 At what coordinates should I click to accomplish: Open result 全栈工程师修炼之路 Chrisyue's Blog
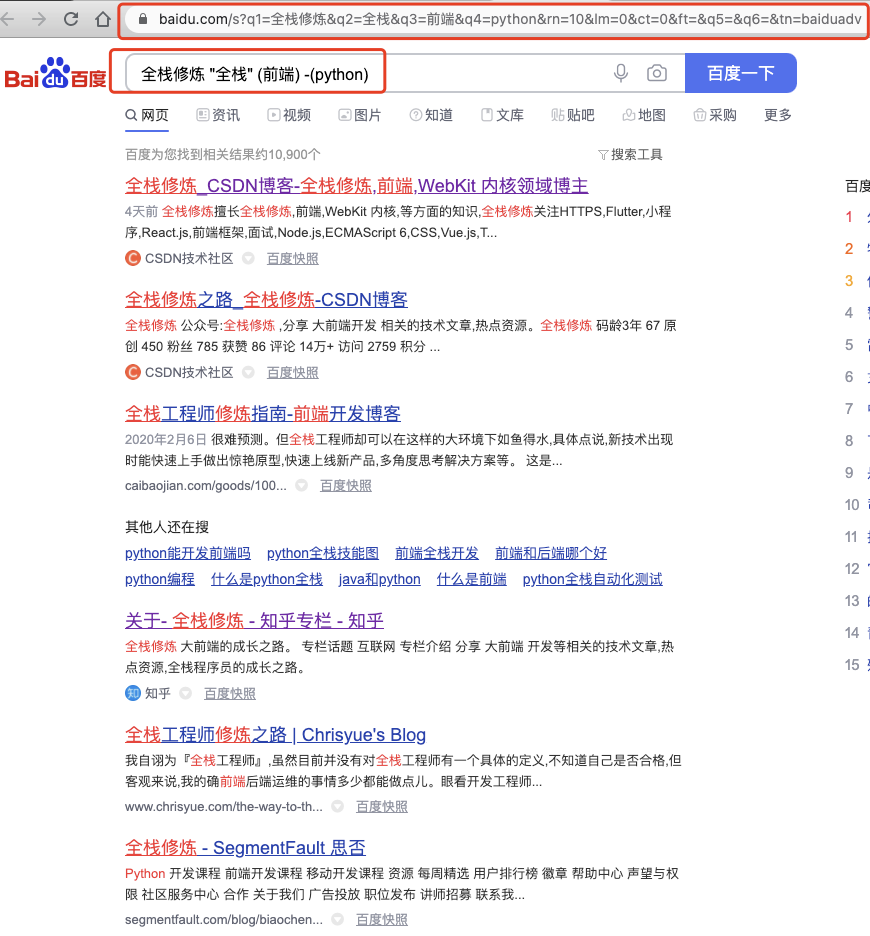[275, 735]
